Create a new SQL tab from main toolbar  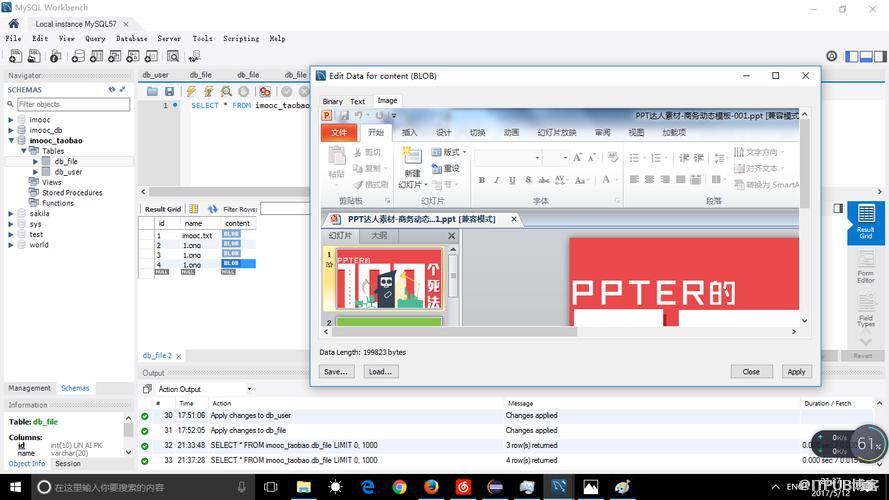point(15,56)
